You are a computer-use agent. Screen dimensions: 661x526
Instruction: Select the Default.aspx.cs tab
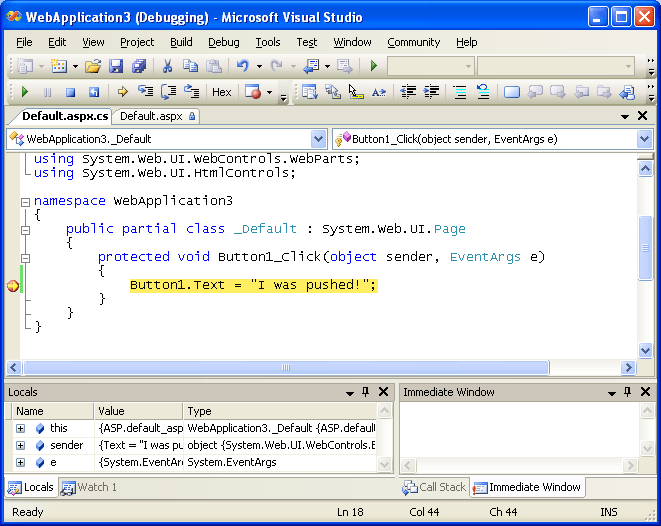(x=63, y=116)
